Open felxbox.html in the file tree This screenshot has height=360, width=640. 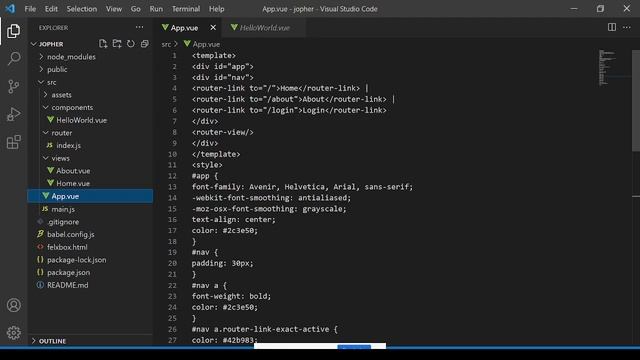[90, 247]
